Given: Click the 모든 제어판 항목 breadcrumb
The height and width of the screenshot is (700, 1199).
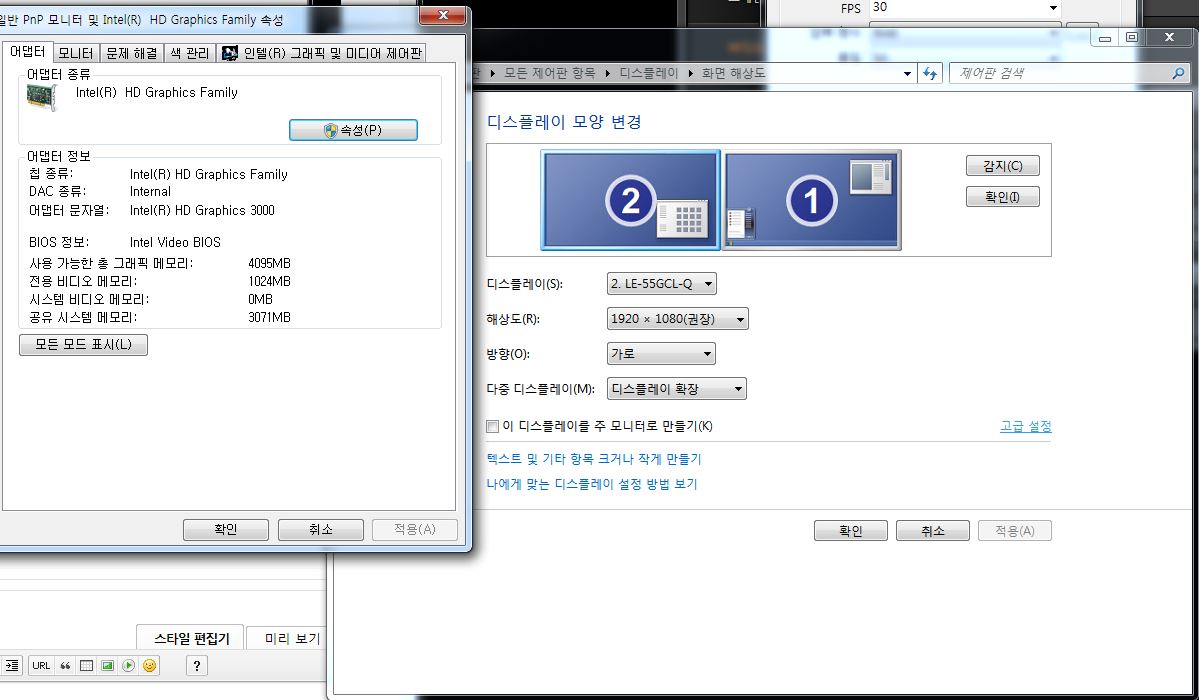Looking at the screenshot, I should point(549,73).
